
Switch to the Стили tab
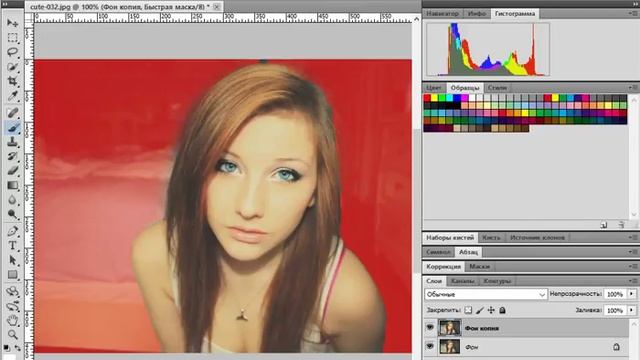coord(497,88)
